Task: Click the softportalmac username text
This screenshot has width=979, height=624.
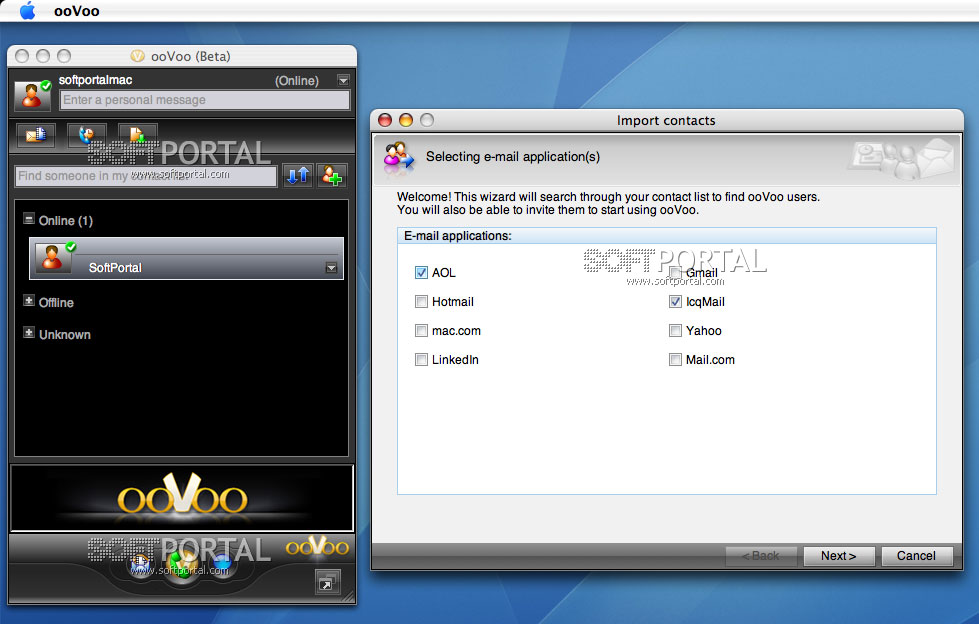Action: (96, 80)
